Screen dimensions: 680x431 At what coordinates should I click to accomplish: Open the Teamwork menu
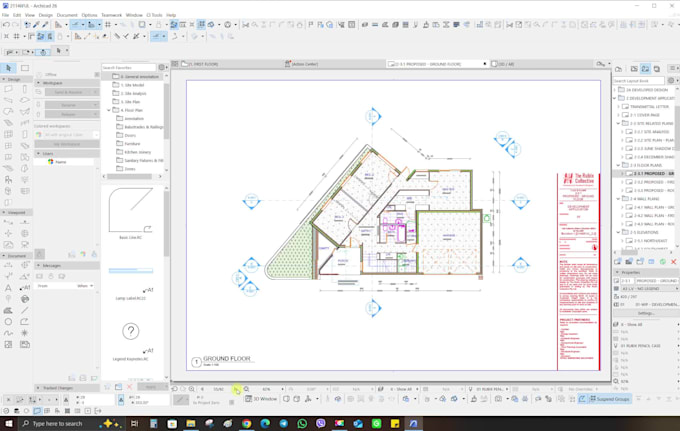coord(111,15)
